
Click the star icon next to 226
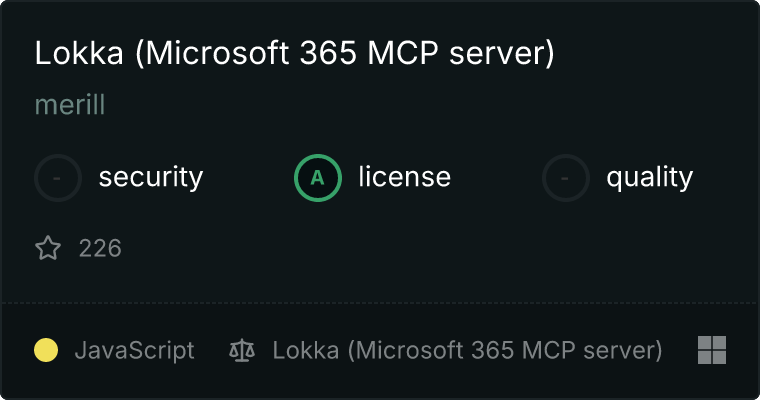coord(48,248)
